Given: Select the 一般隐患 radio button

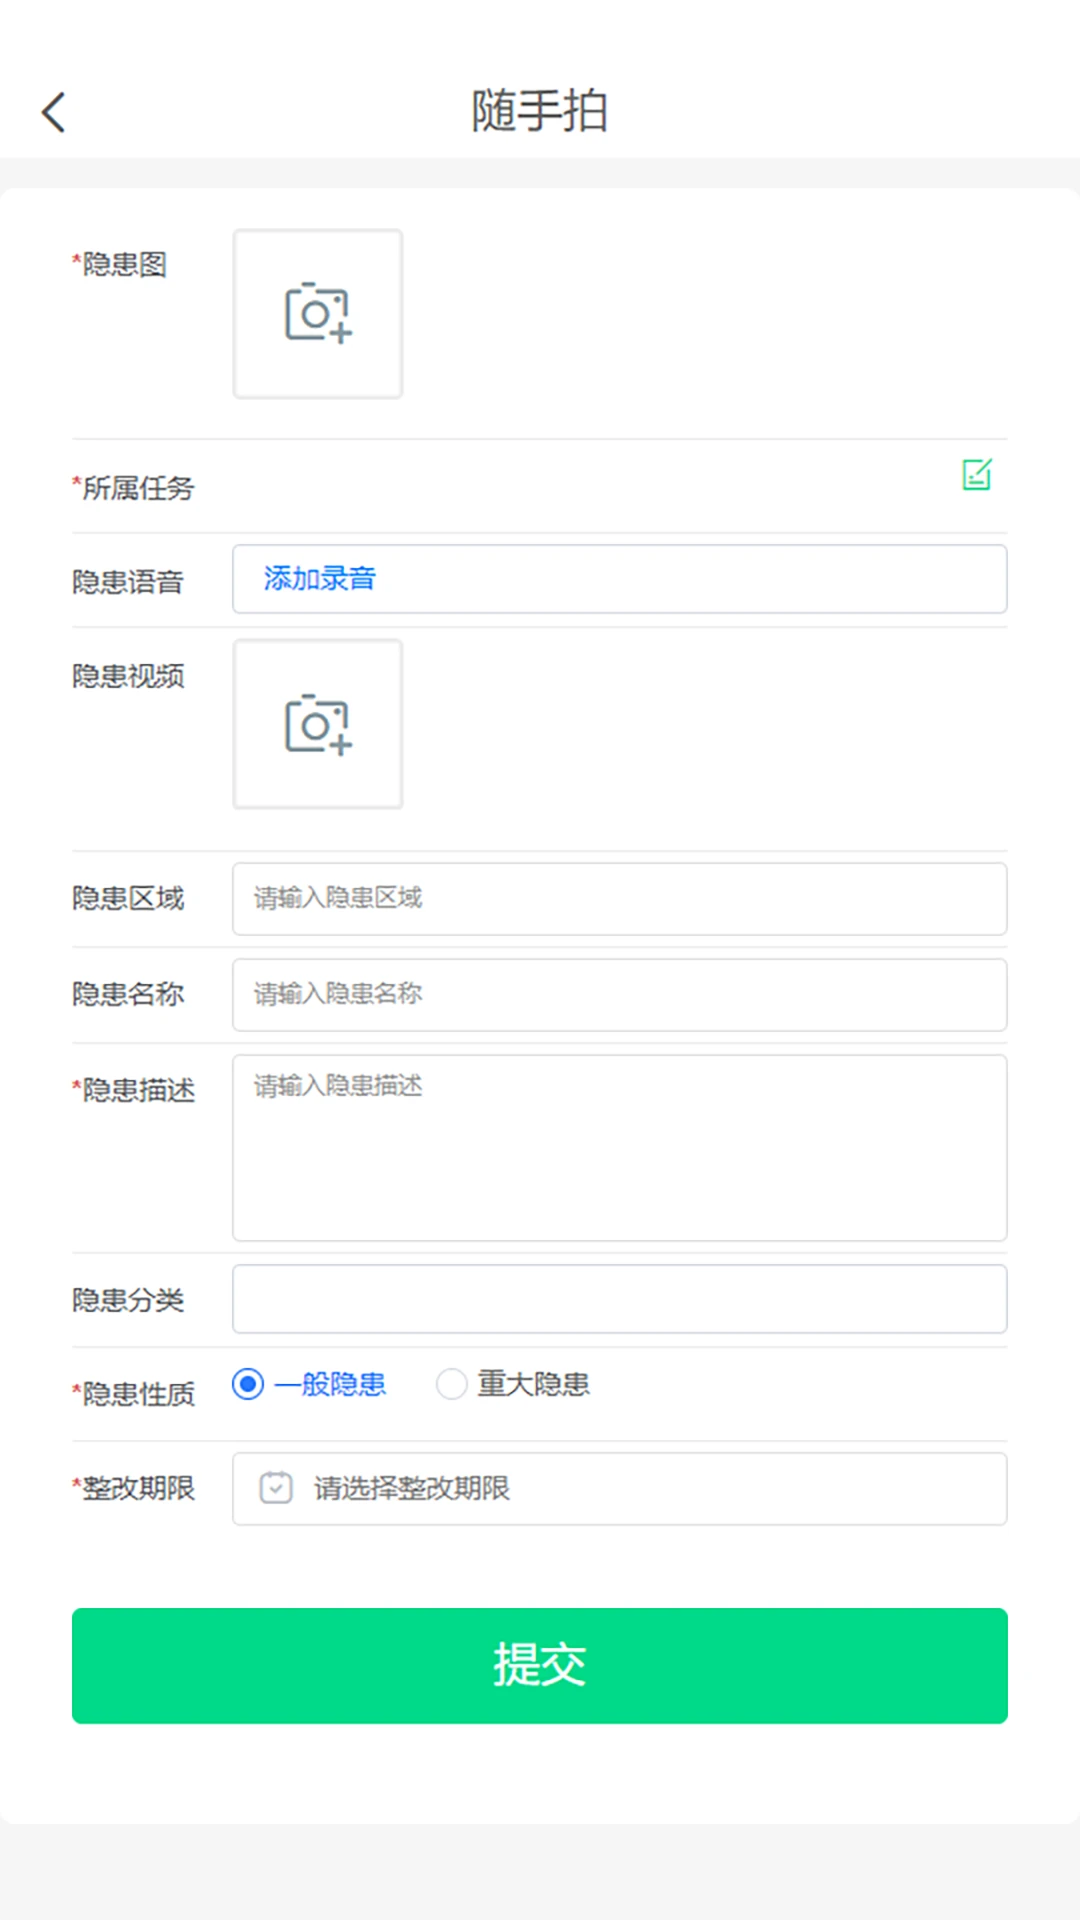Looking at the screenshot, I should pos(248,1384).
